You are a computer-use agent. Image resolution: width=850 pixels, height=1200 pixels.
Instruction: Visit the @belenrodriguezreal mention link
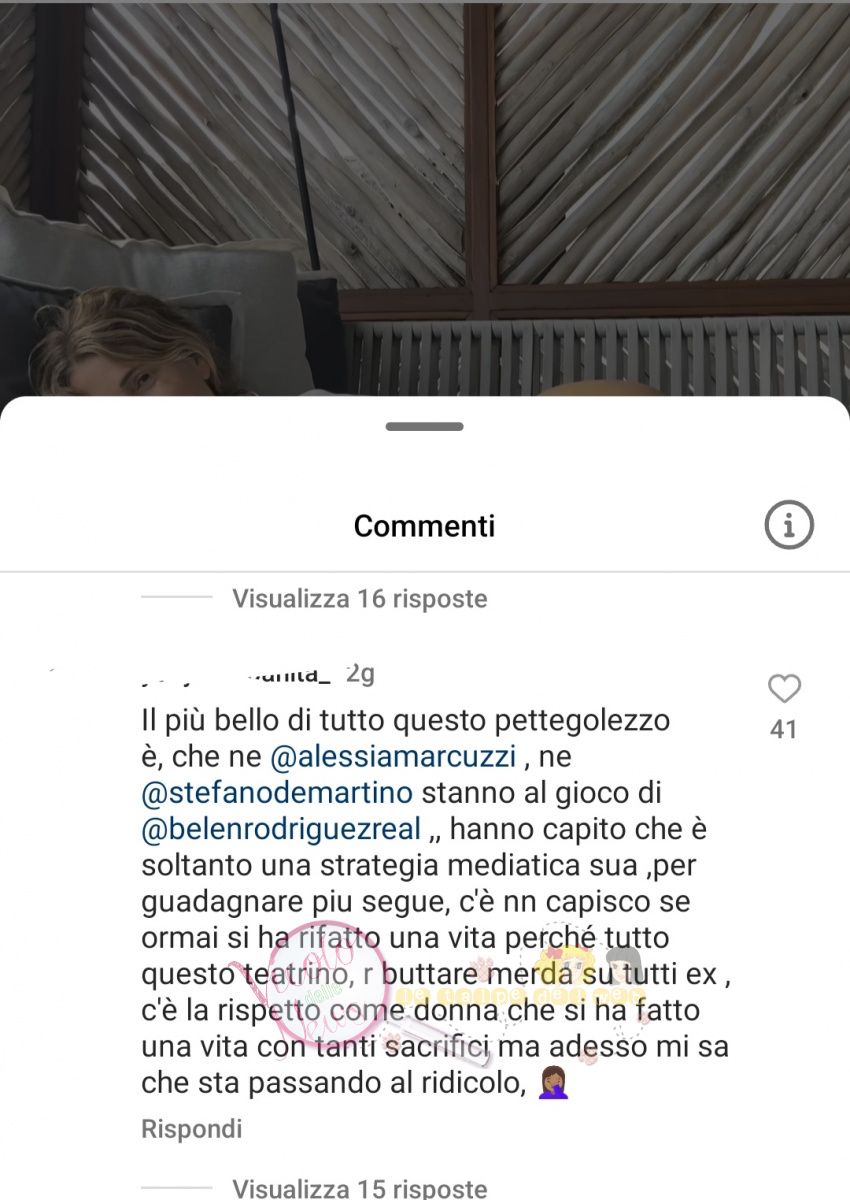click(284, 830)
